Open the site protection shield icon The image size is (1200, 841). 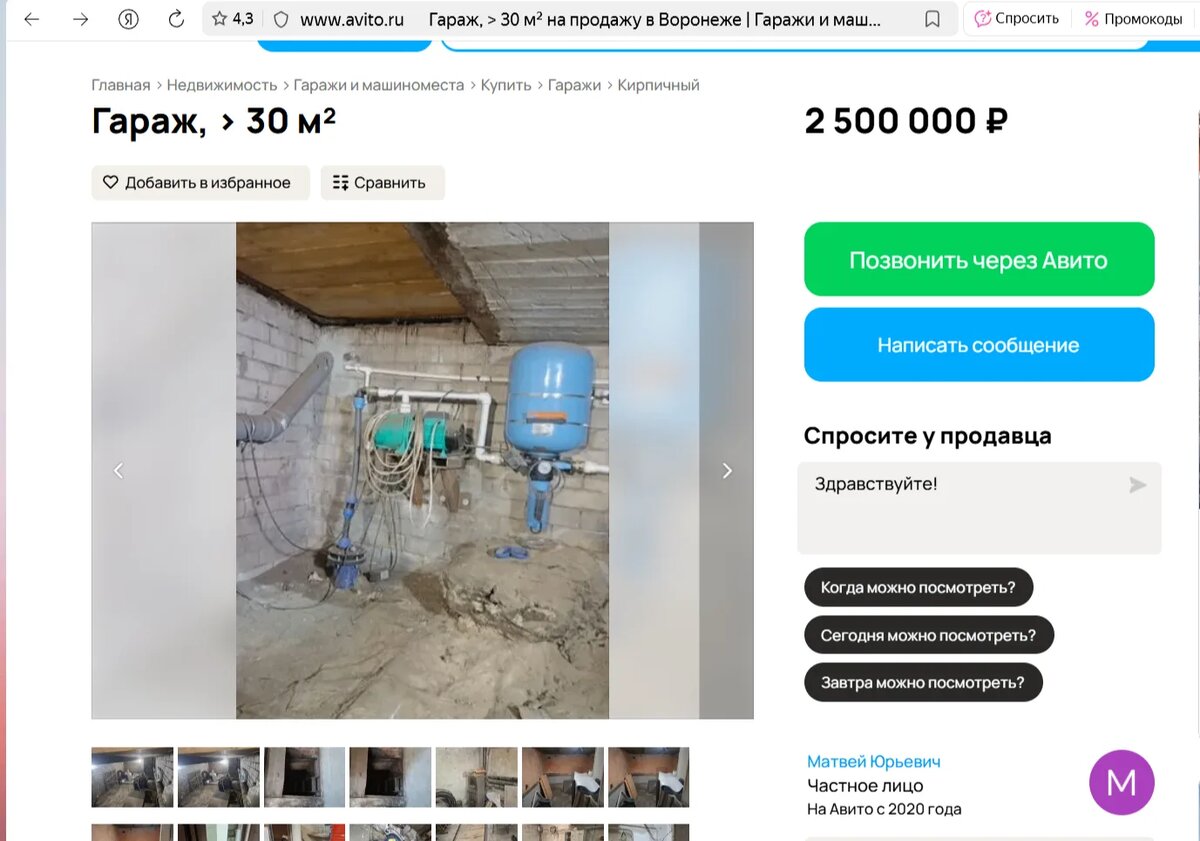(281, 19)
